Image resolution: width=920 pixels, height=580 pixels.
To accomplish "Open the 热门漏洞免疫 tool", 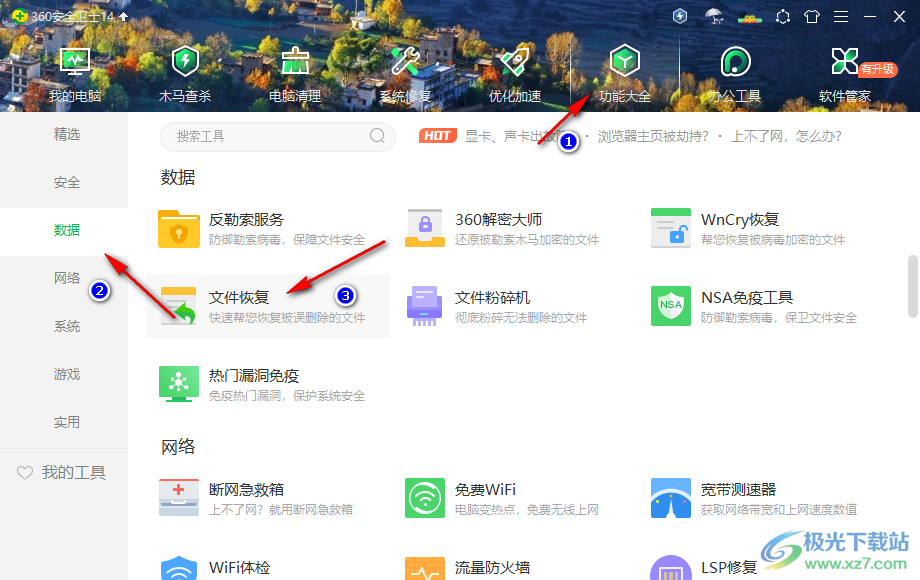I will click(x=262, y=384).
